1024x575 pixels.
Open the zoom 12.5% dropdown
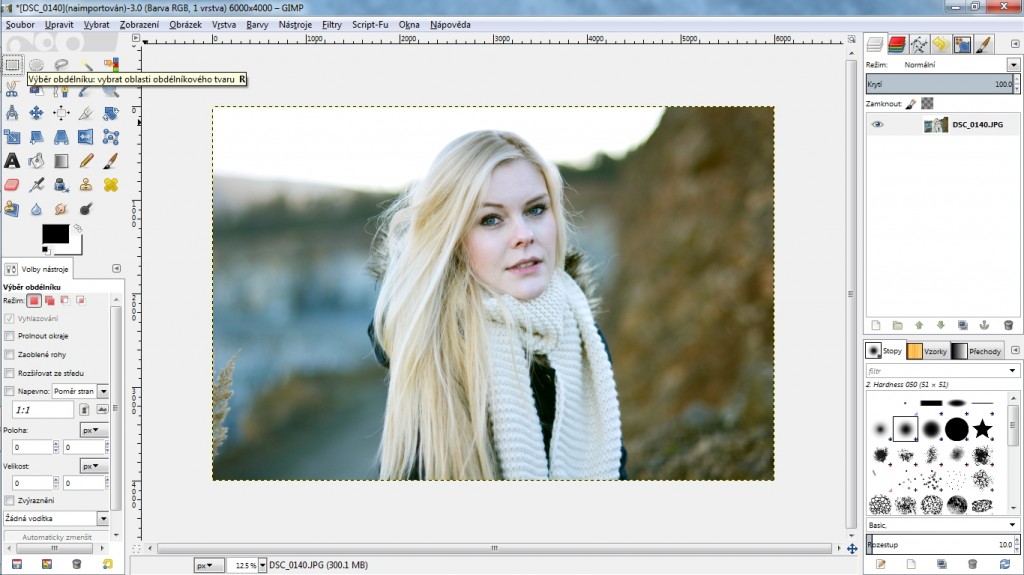tap(263, 565)
